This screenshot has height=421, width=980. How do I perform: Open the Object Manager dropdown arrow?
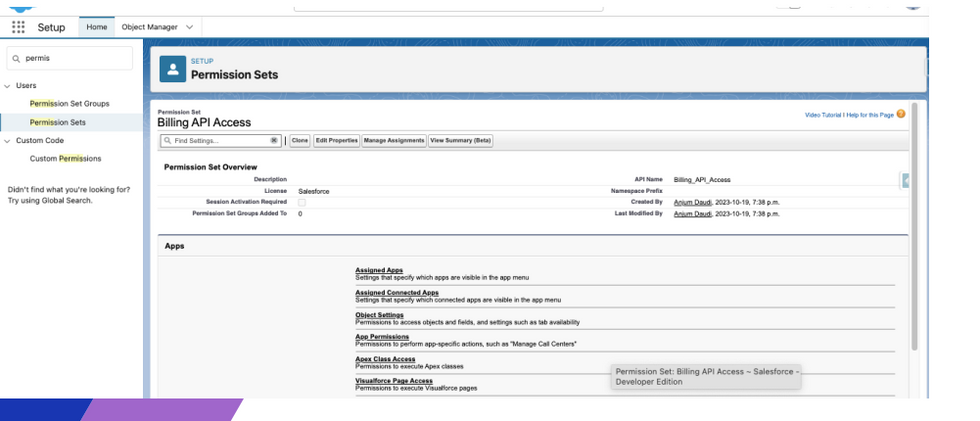click(x=190, y=27)
